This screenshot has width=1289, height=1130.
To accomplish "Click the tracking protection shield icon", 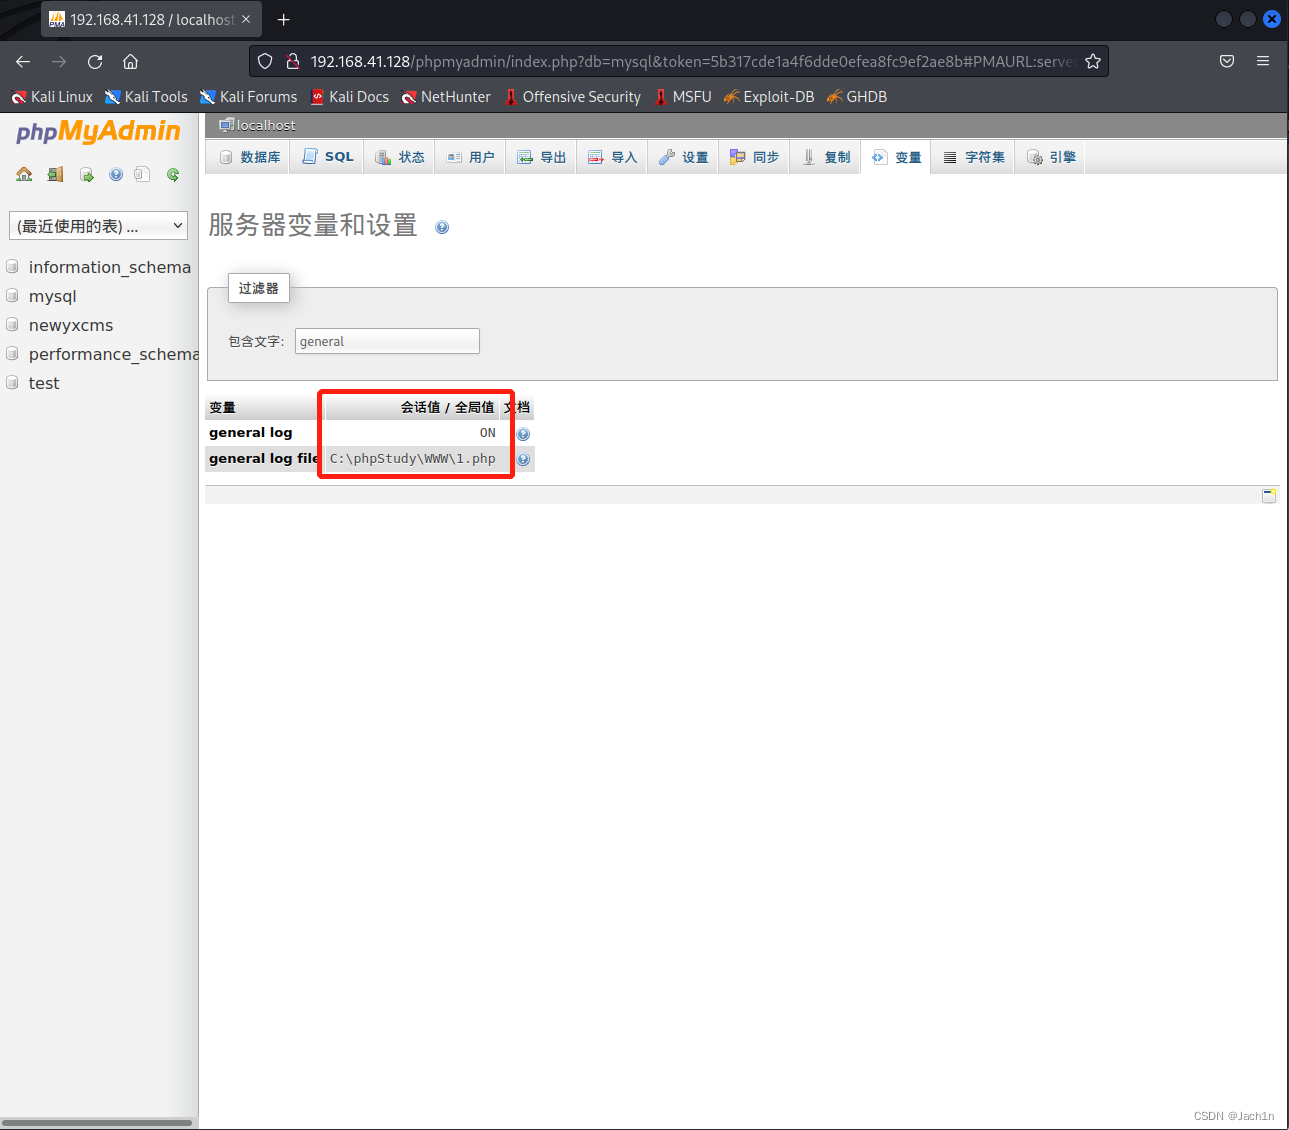I will 265,61.
